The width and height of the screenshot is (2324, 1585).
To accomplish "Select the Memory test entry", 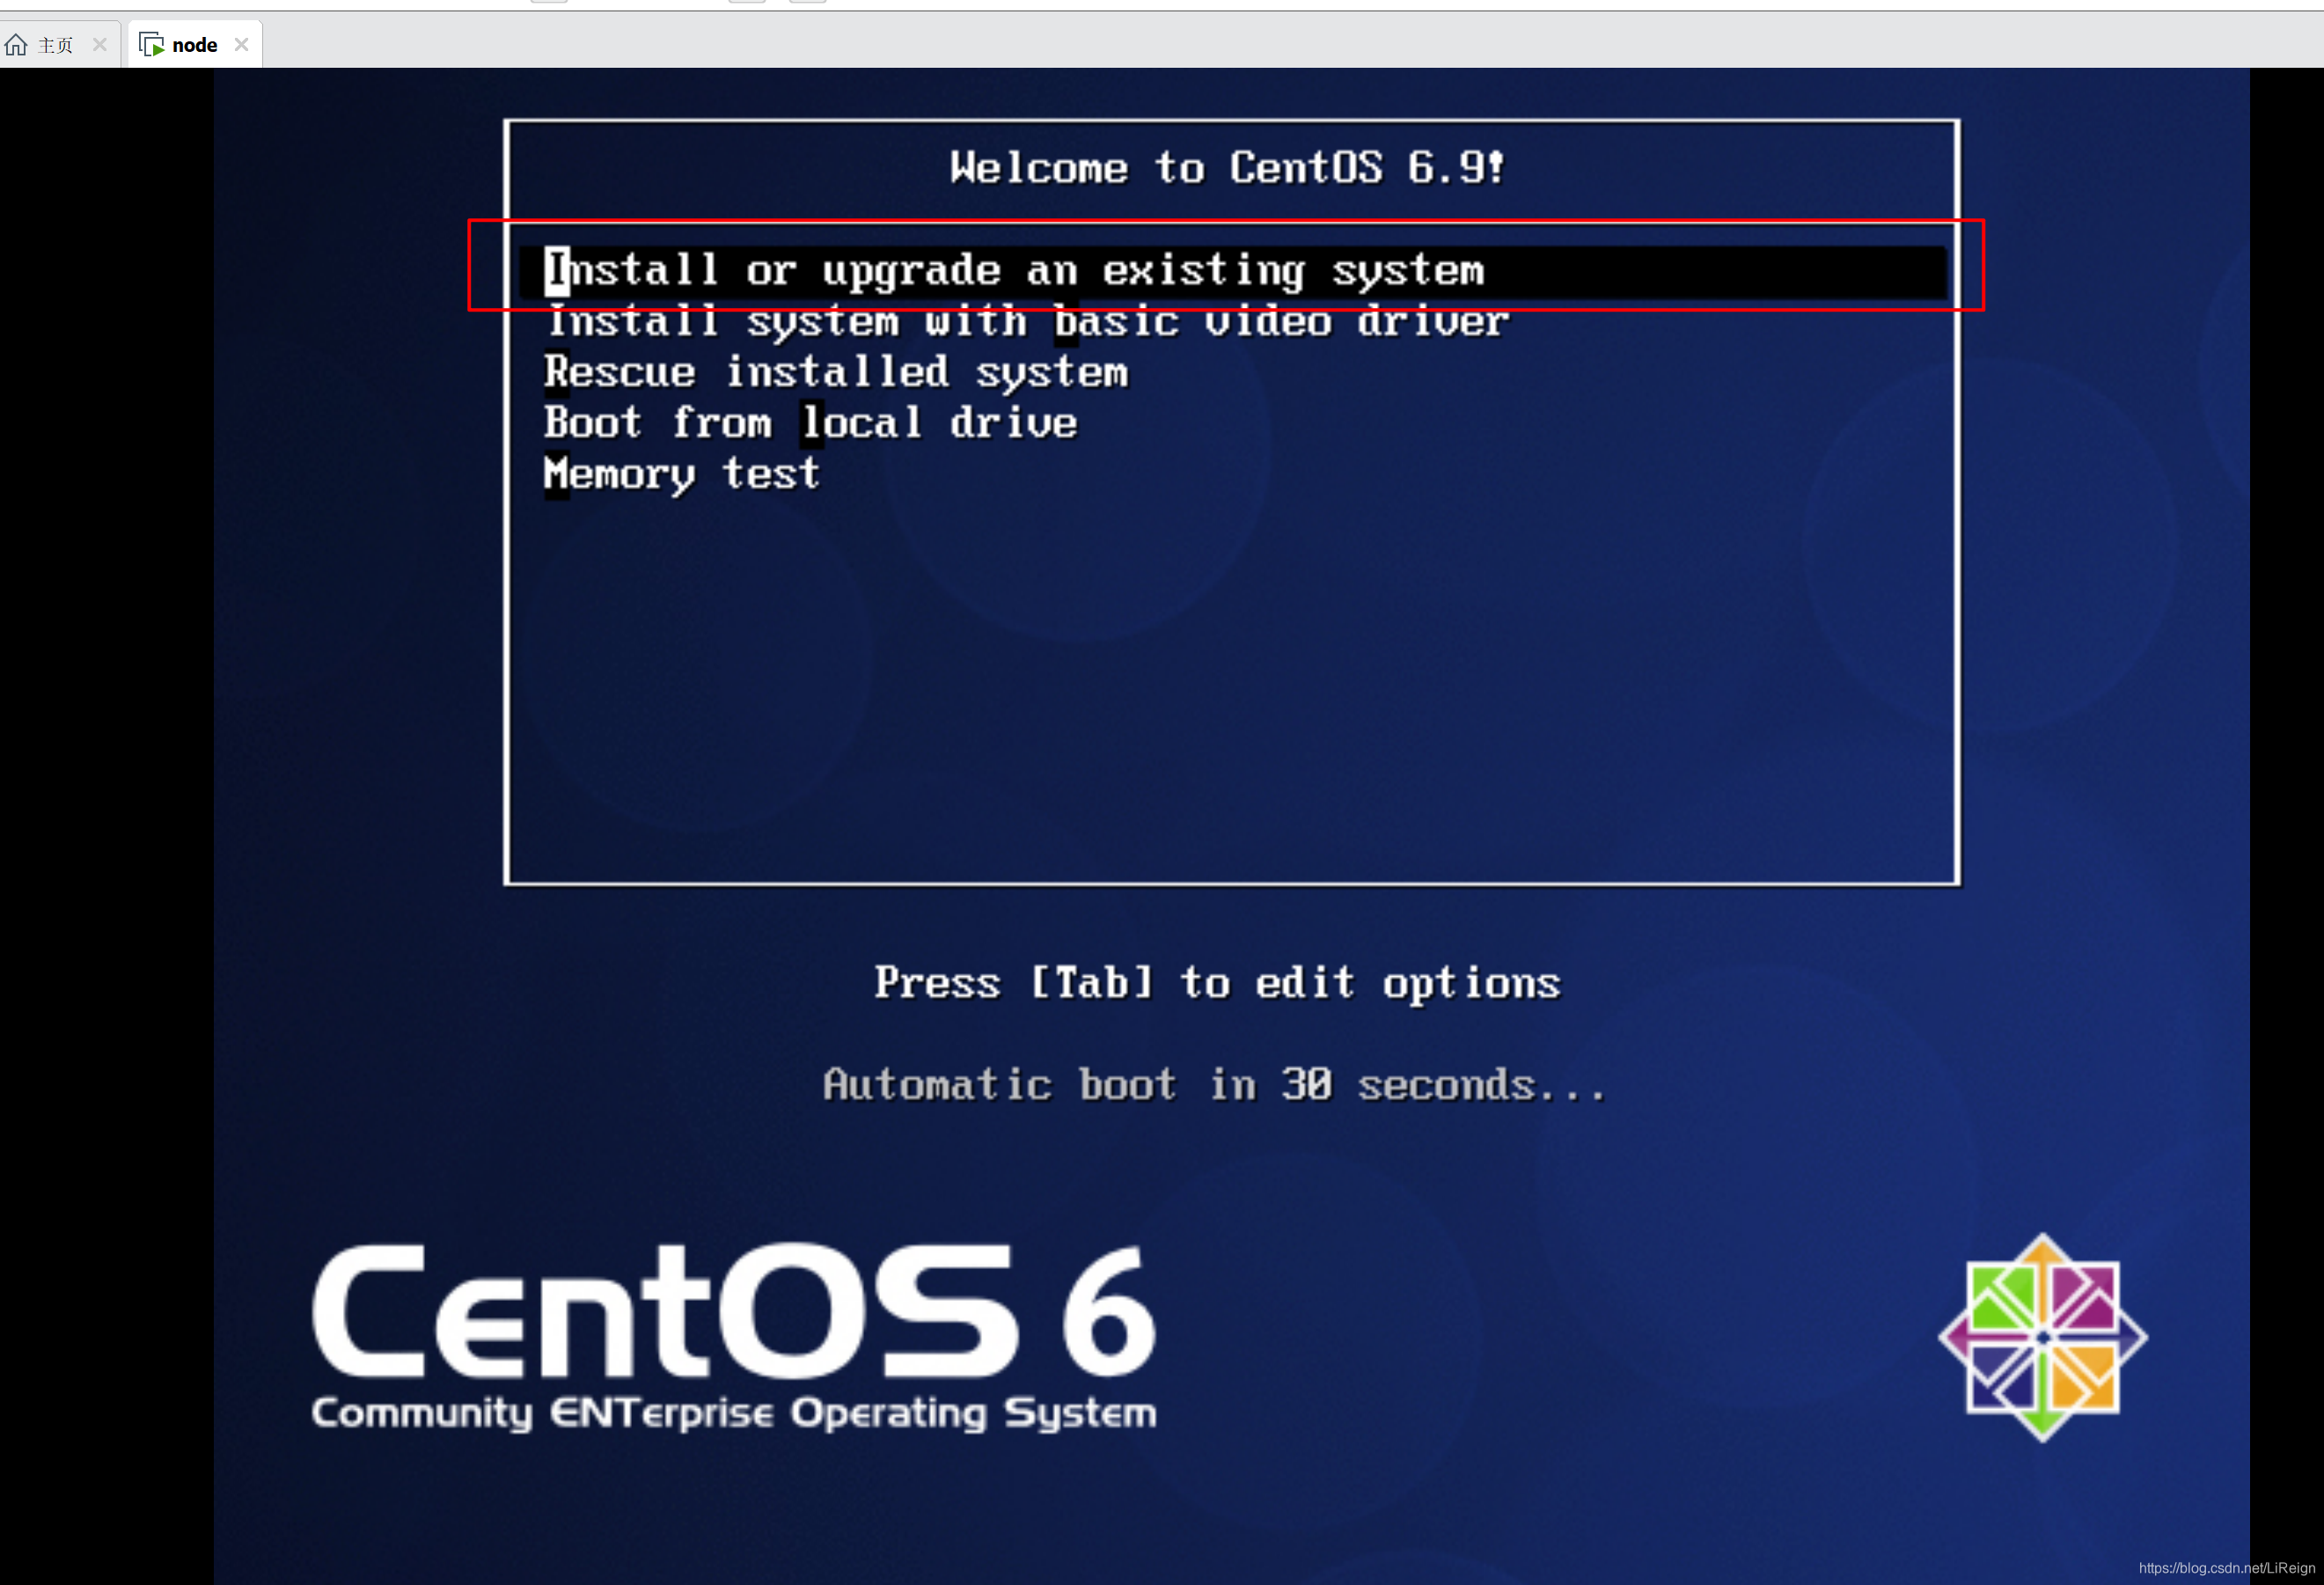I will (x=682, y=474).
